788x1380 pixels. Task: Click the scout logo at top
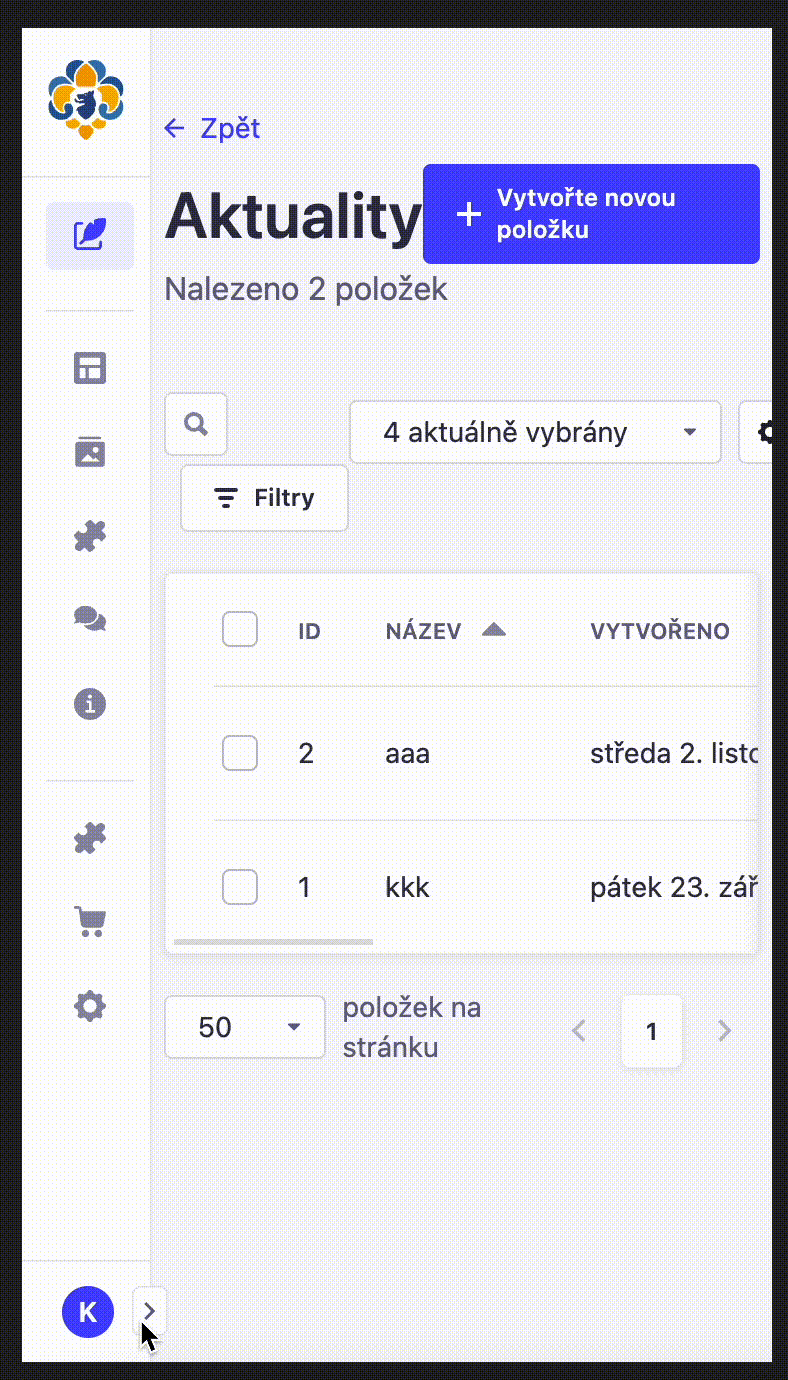click(86, 99)
